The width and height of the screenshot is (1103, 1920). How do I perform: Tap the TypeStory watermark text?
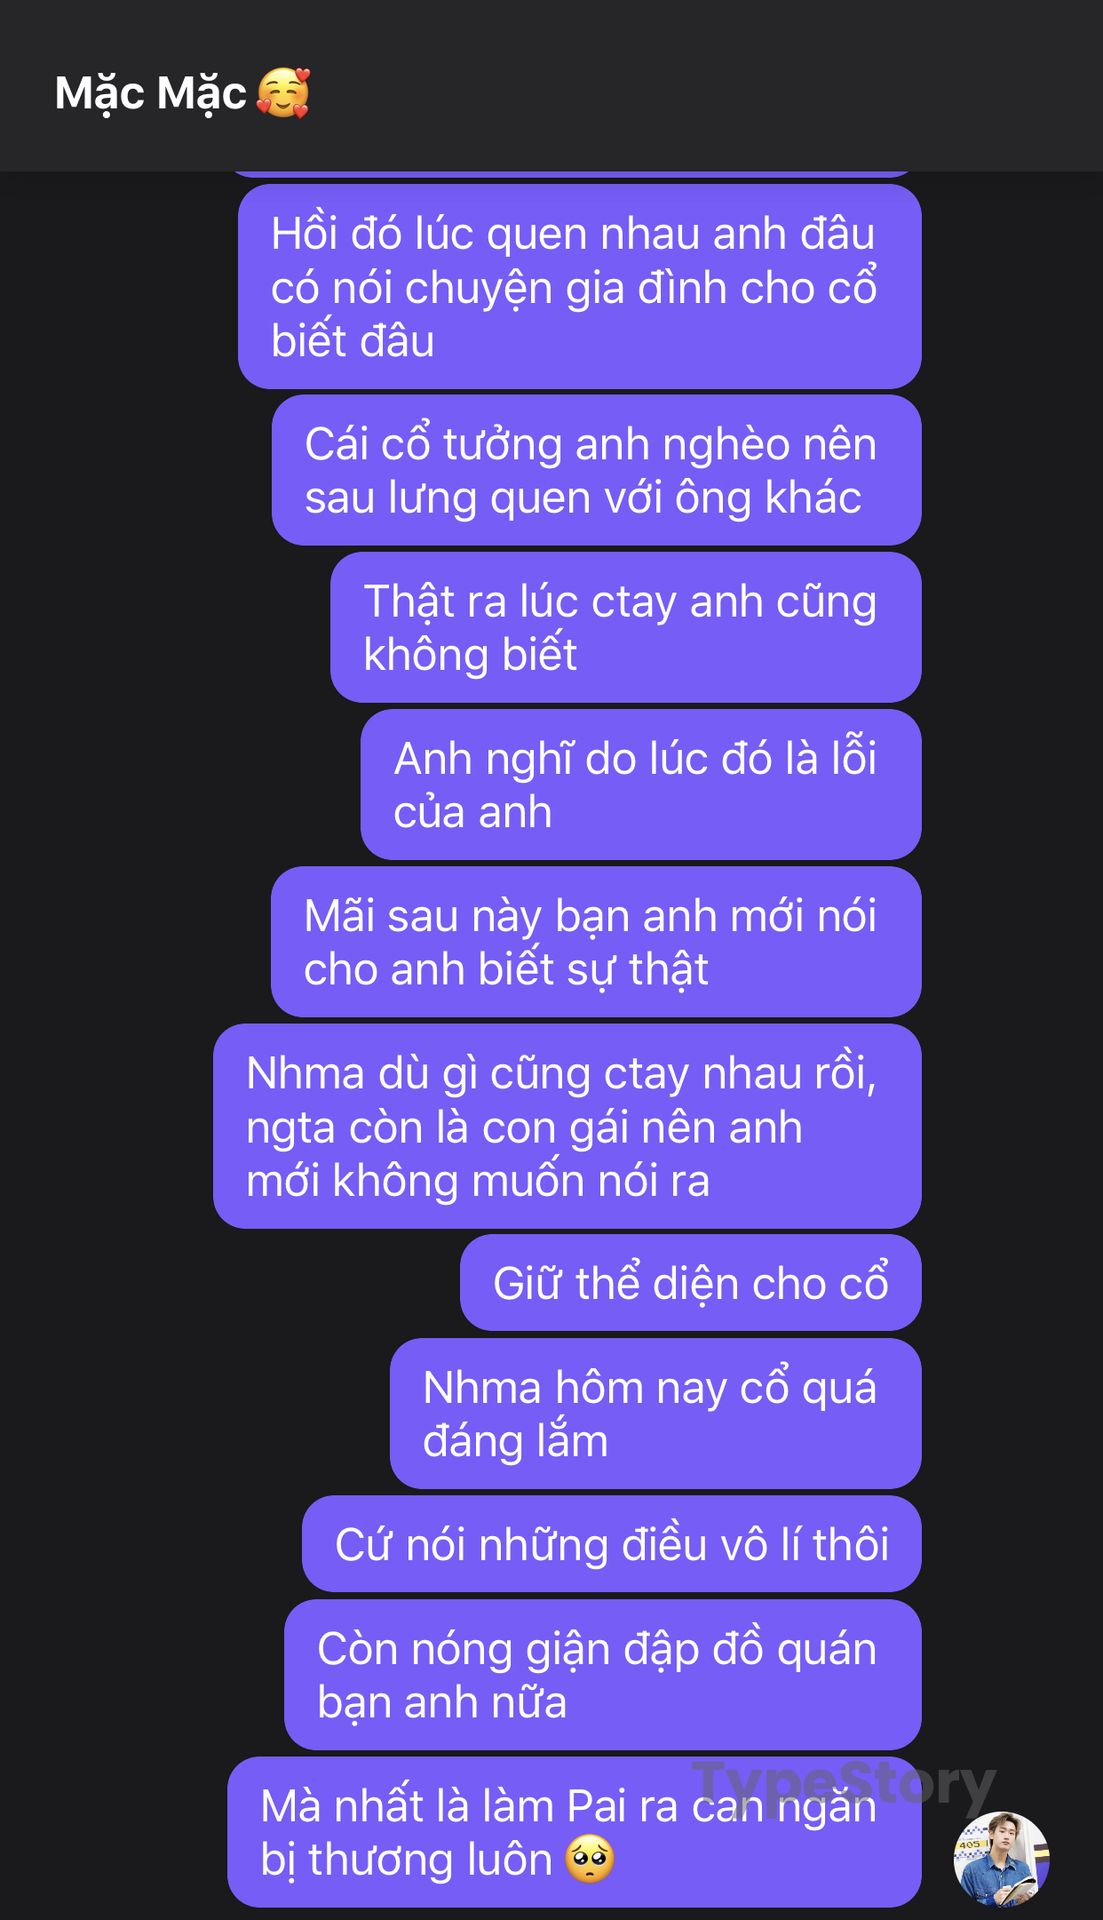tap(843, 1785)
